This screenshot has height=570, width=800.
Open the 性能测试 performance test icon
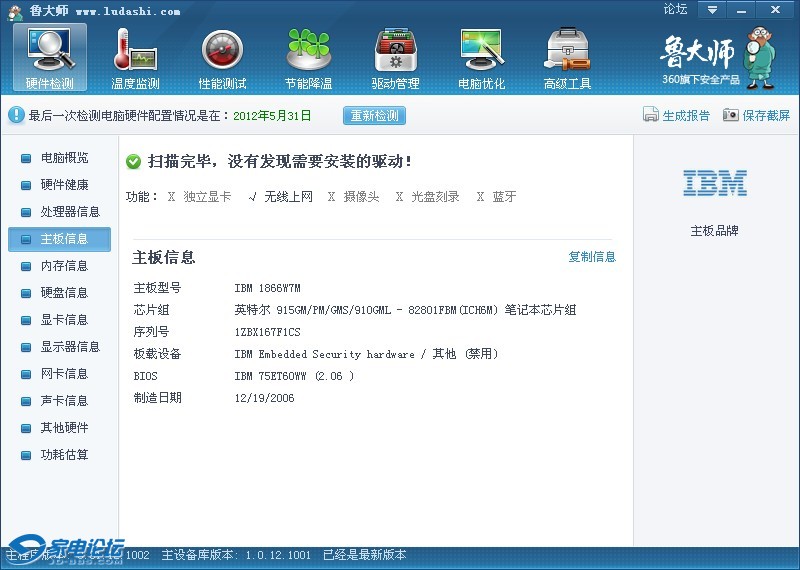point(222,57)
